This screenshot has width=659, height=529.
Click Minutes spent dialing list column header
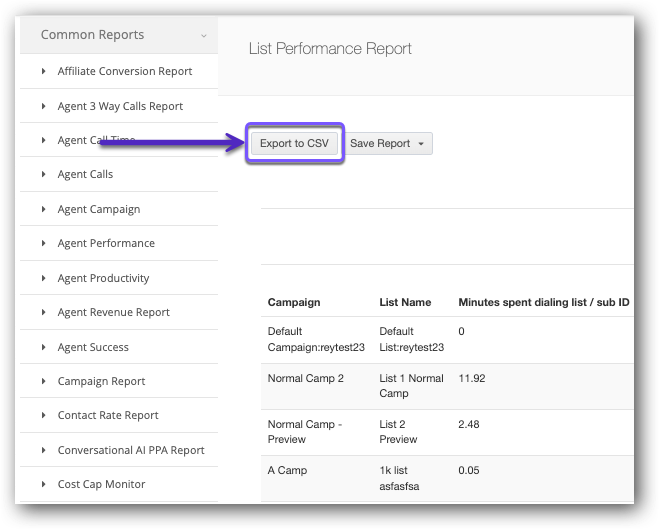[544, 303]
